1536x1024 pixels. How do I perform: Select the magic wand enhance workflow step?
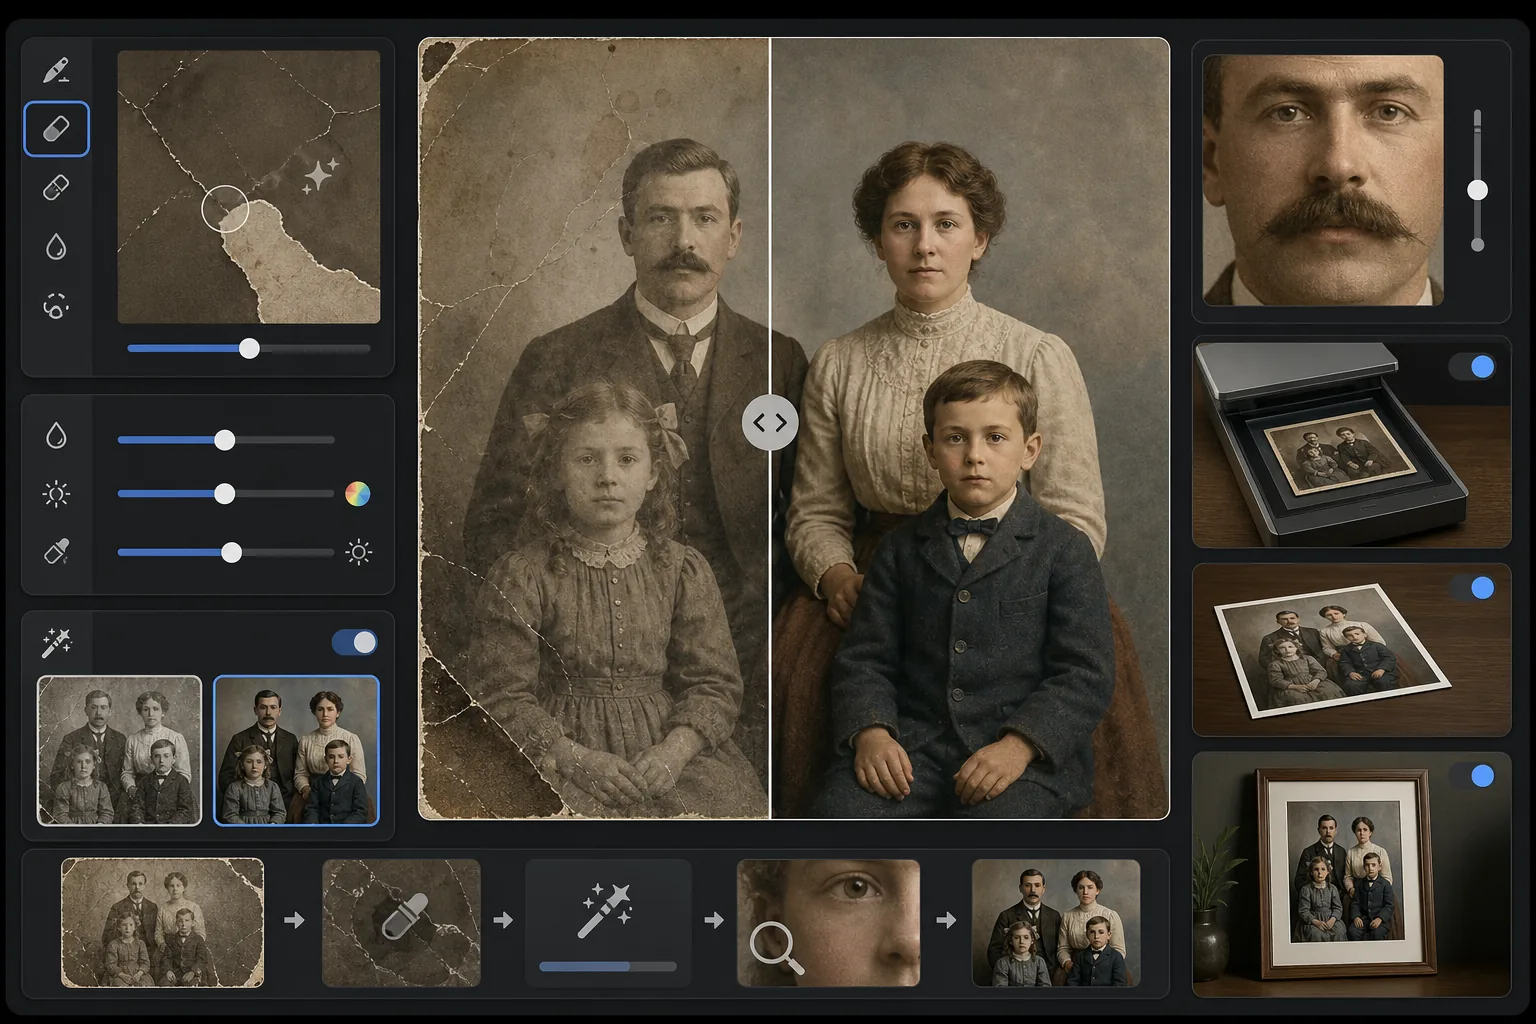pos(608,923)
